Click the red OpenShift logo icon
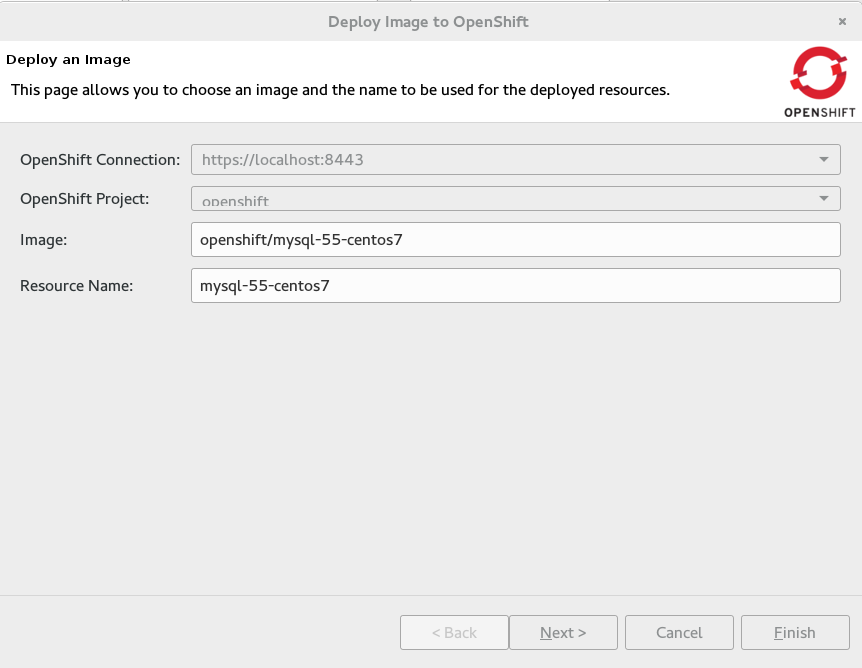862x668 pixels. [x=818, y=73]
